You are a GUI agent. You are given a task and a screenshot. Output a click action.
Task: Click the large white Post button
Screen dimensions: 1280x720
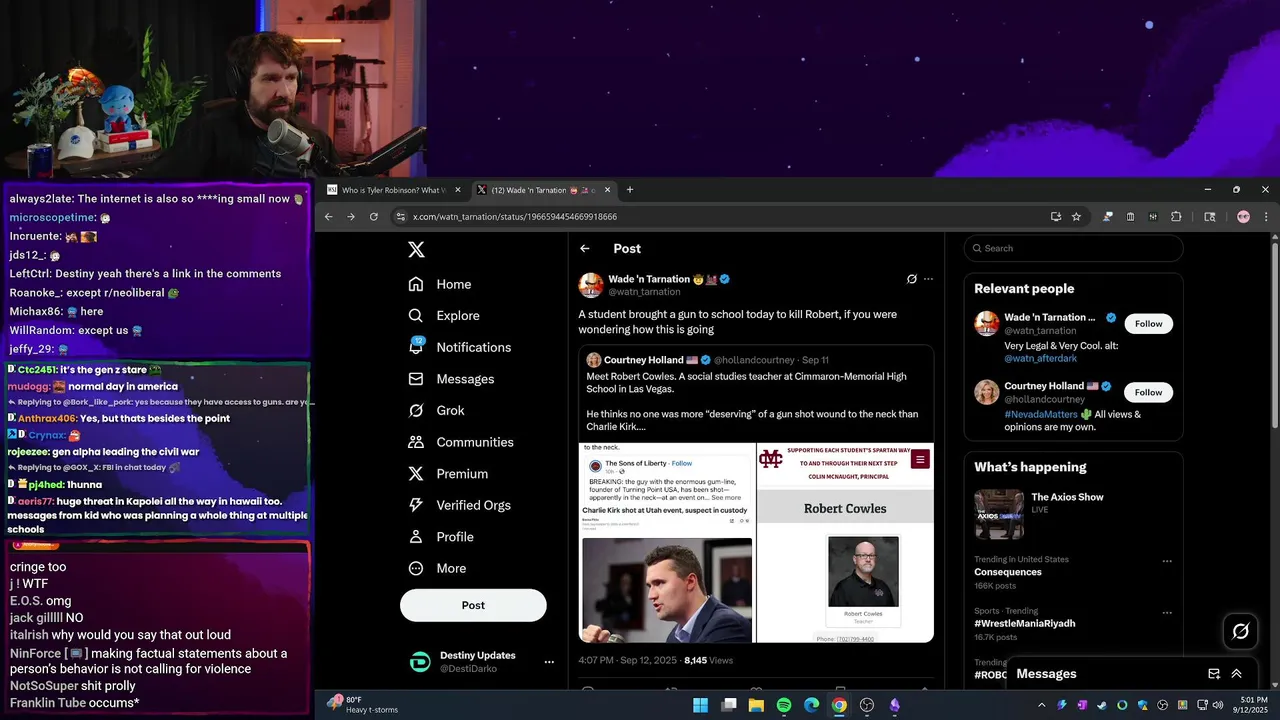point(473,605)
